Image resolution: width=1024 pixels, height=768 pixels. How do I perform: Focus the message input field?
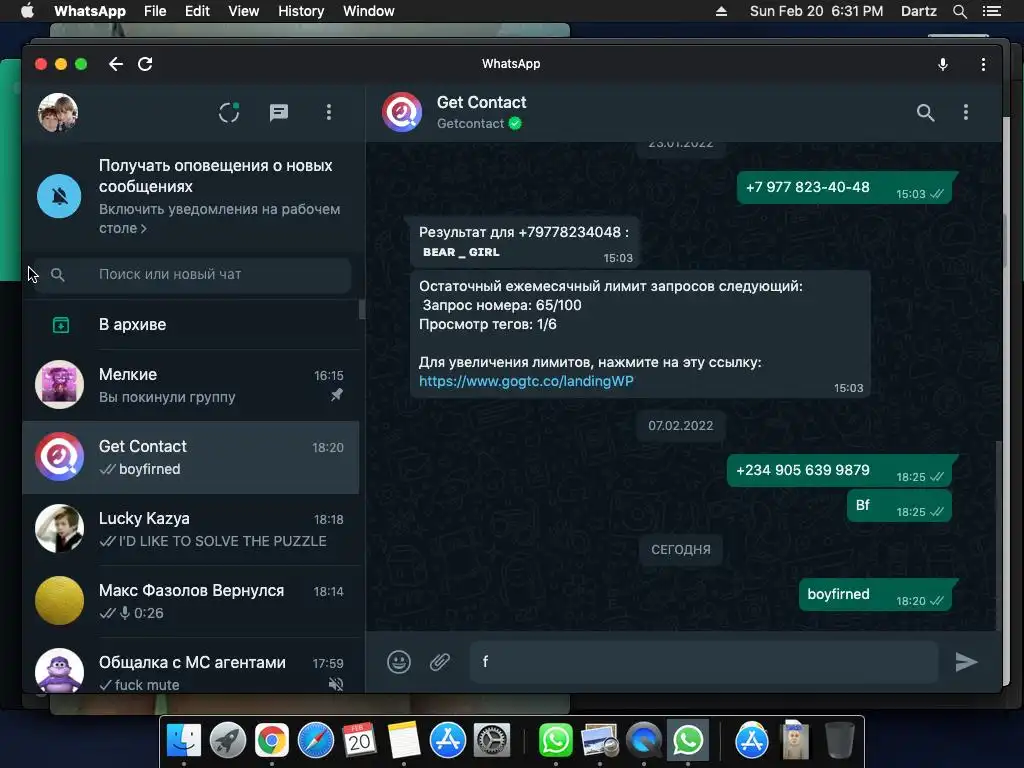point(704,662)
